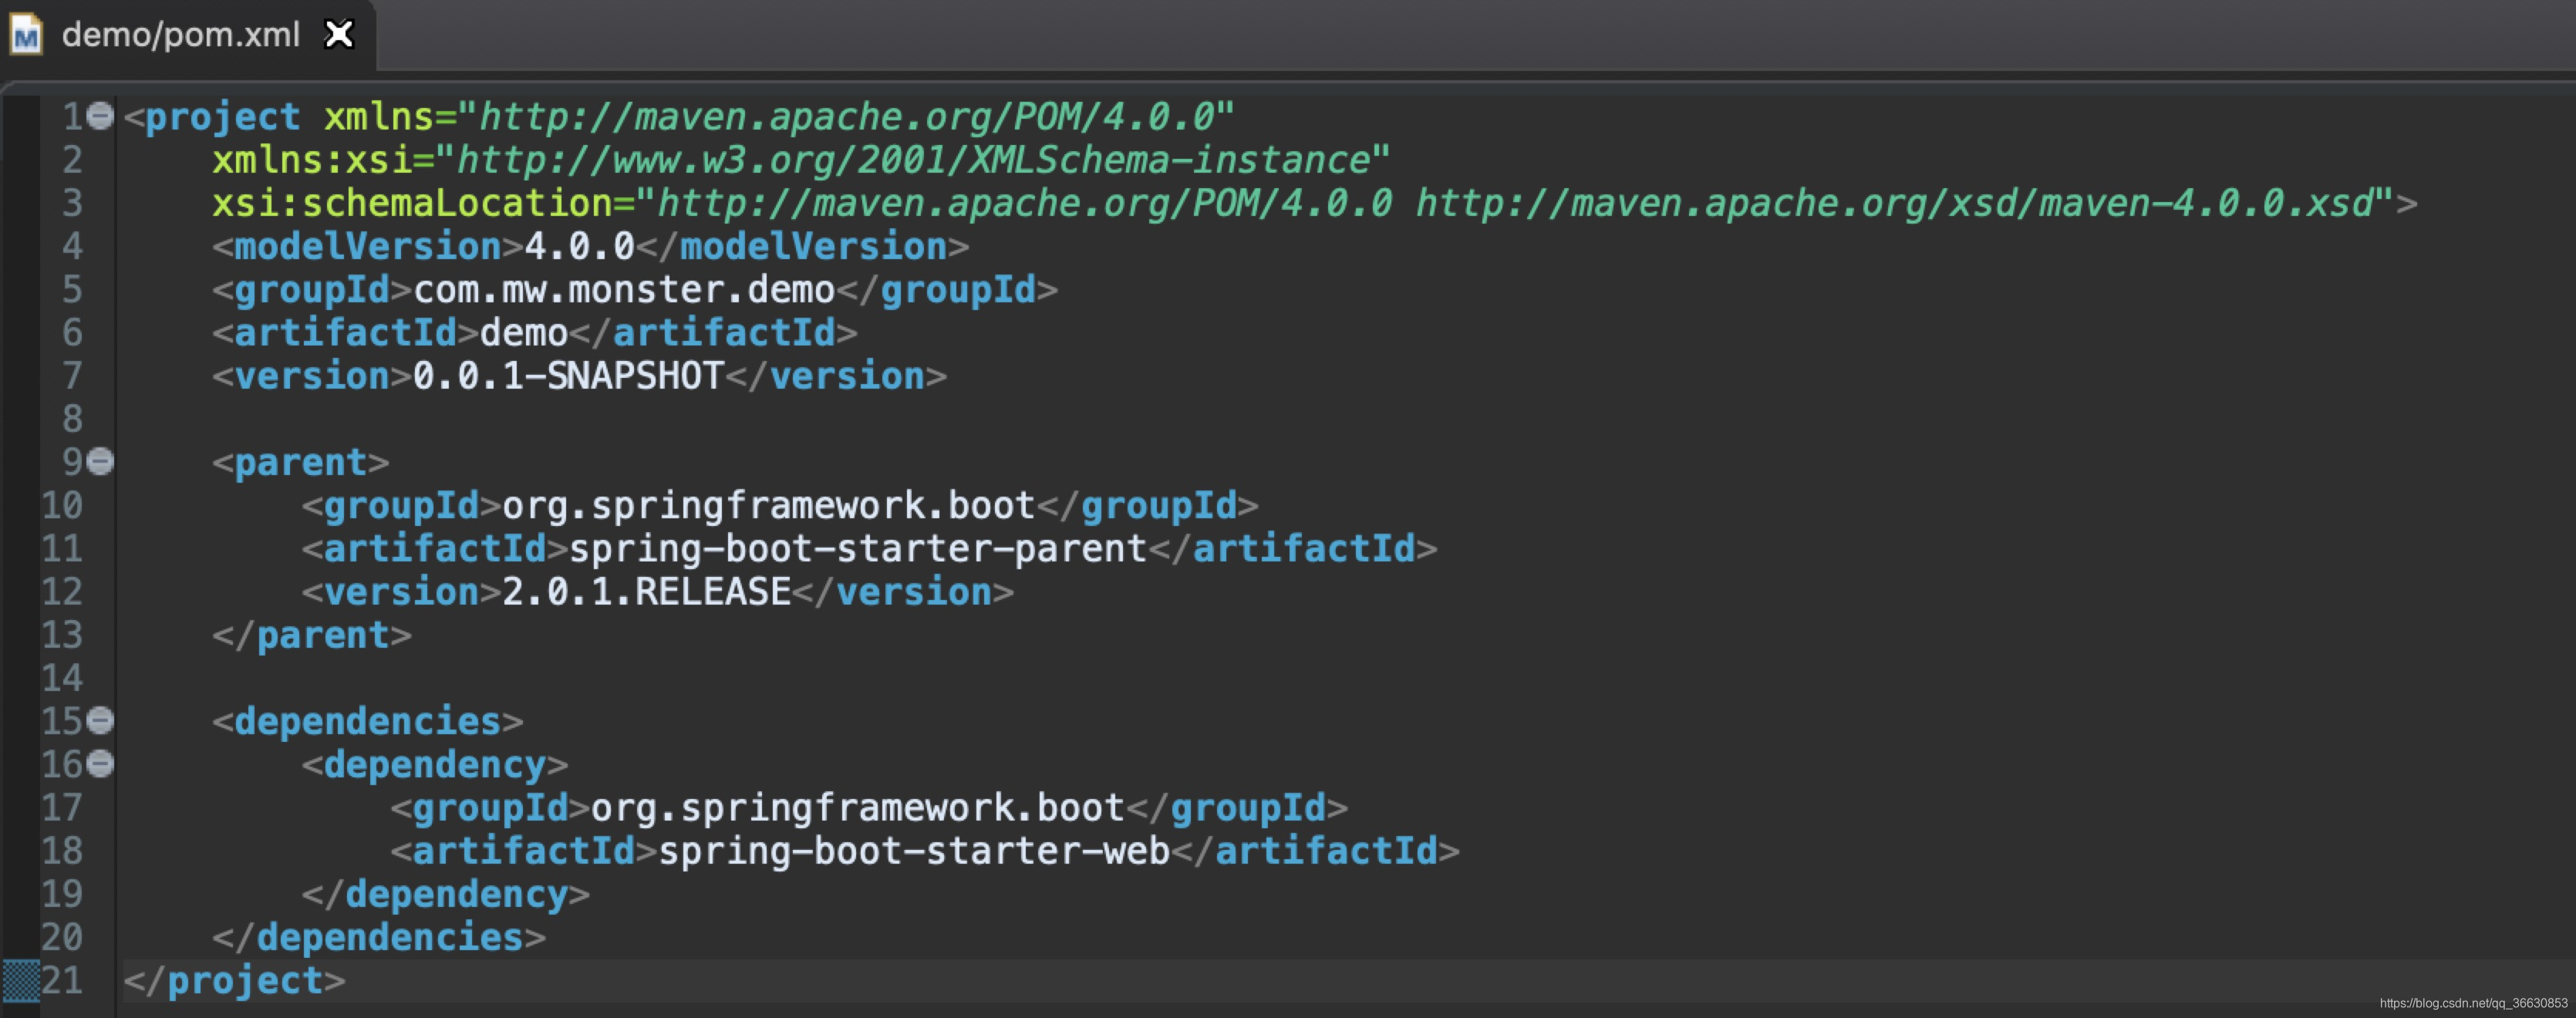Click line number 21 in the gutter
This screenshot has width=2576, height=1018.
62,980
